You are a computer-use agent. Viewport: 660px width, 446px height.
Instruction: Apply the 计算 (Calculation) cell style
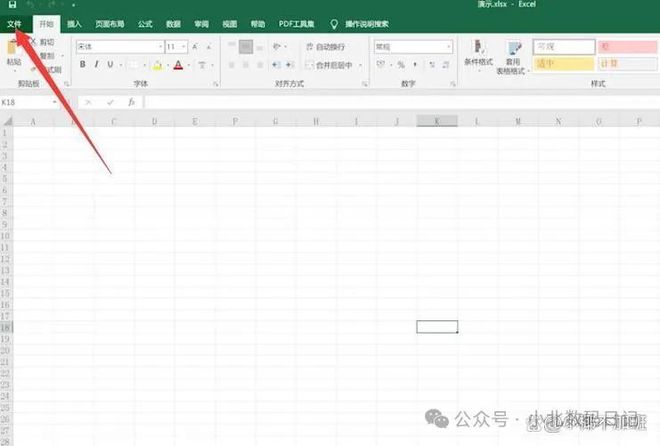pos(627,64)
